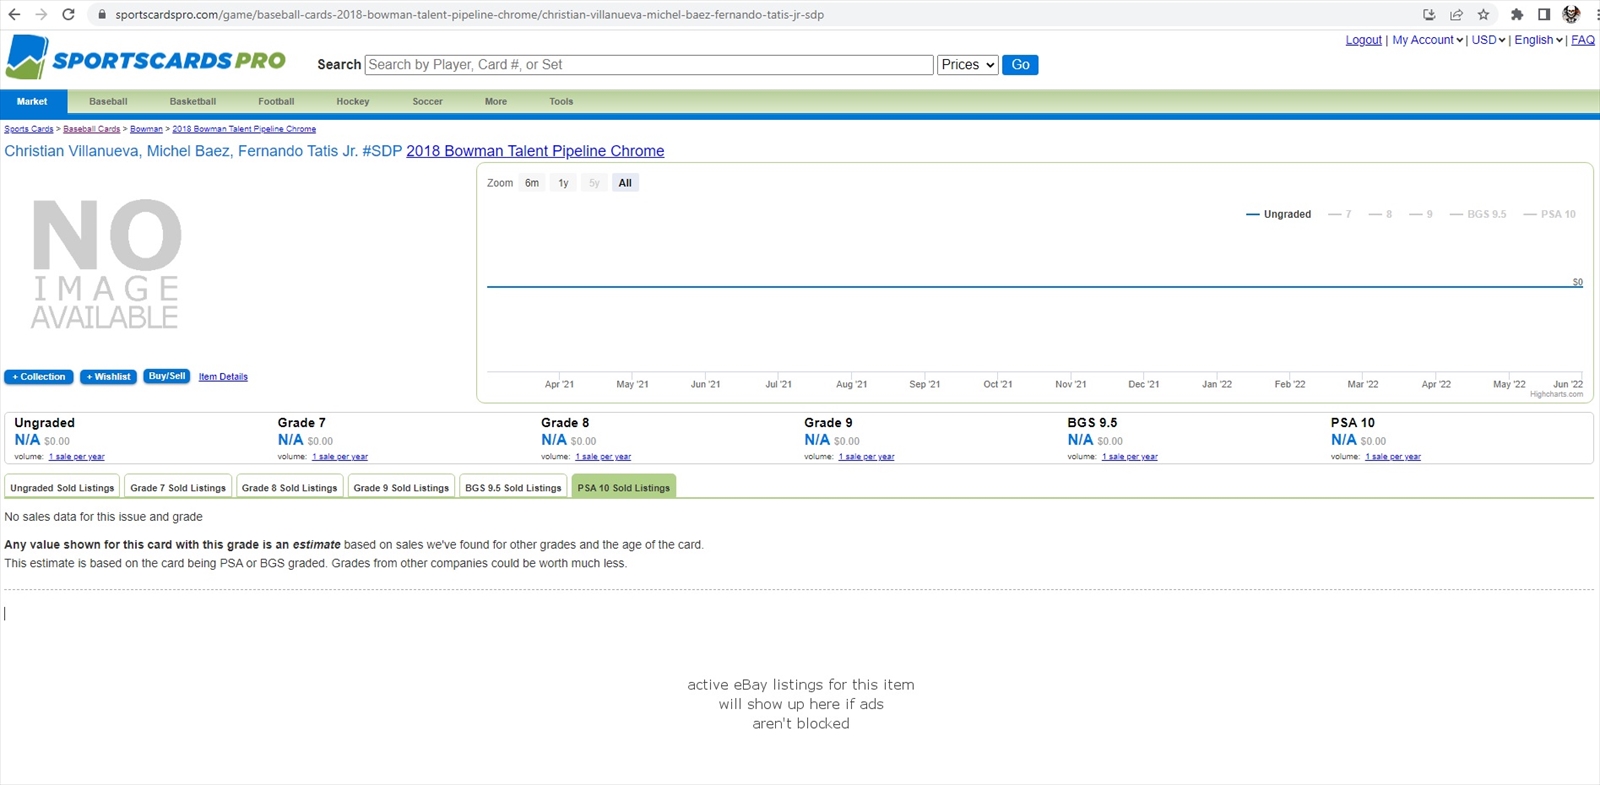Open the Baseball nav menu

click(108, 102)
